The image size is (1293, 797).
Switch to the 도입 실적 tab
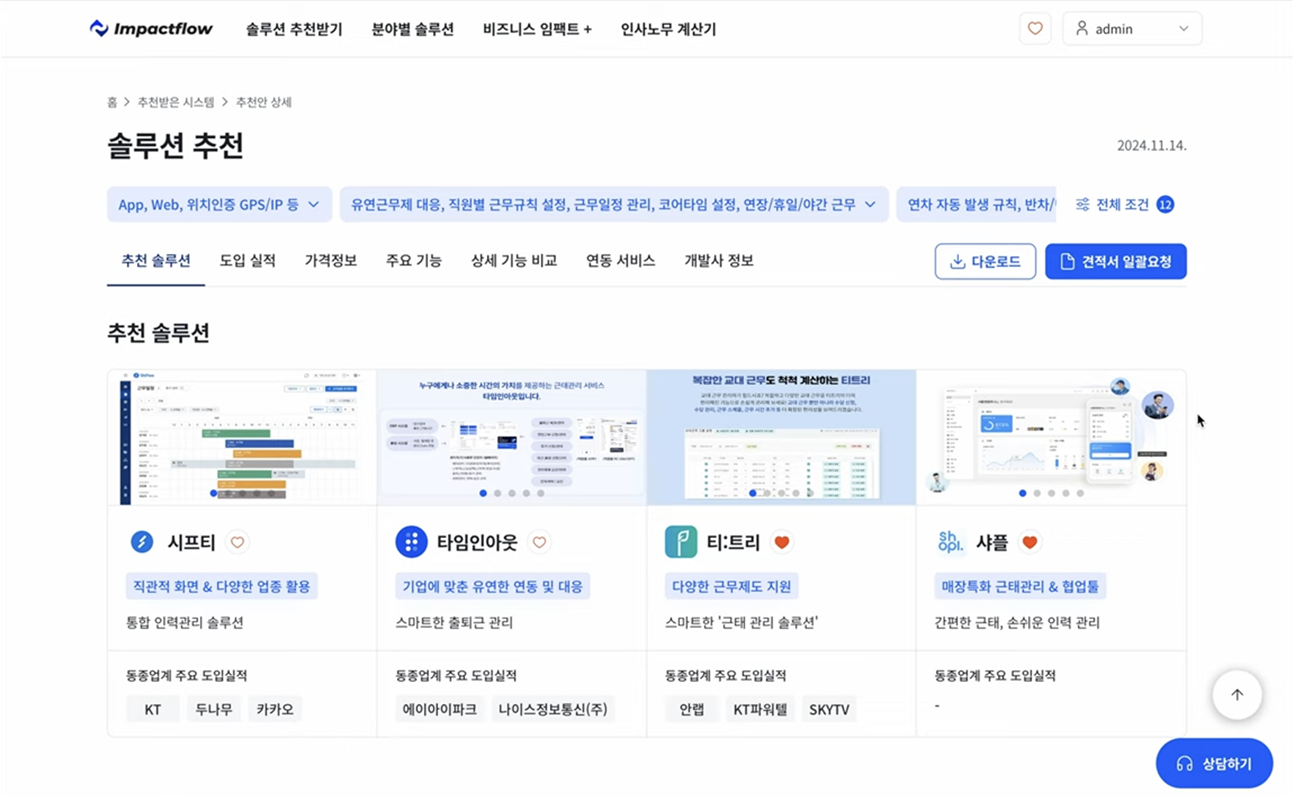point(248,261)
